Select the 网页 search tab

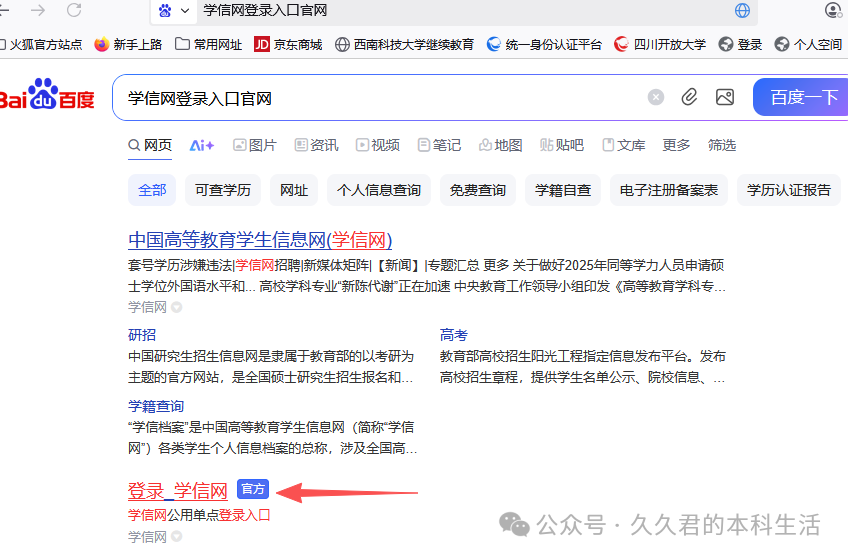pos(150,145)
